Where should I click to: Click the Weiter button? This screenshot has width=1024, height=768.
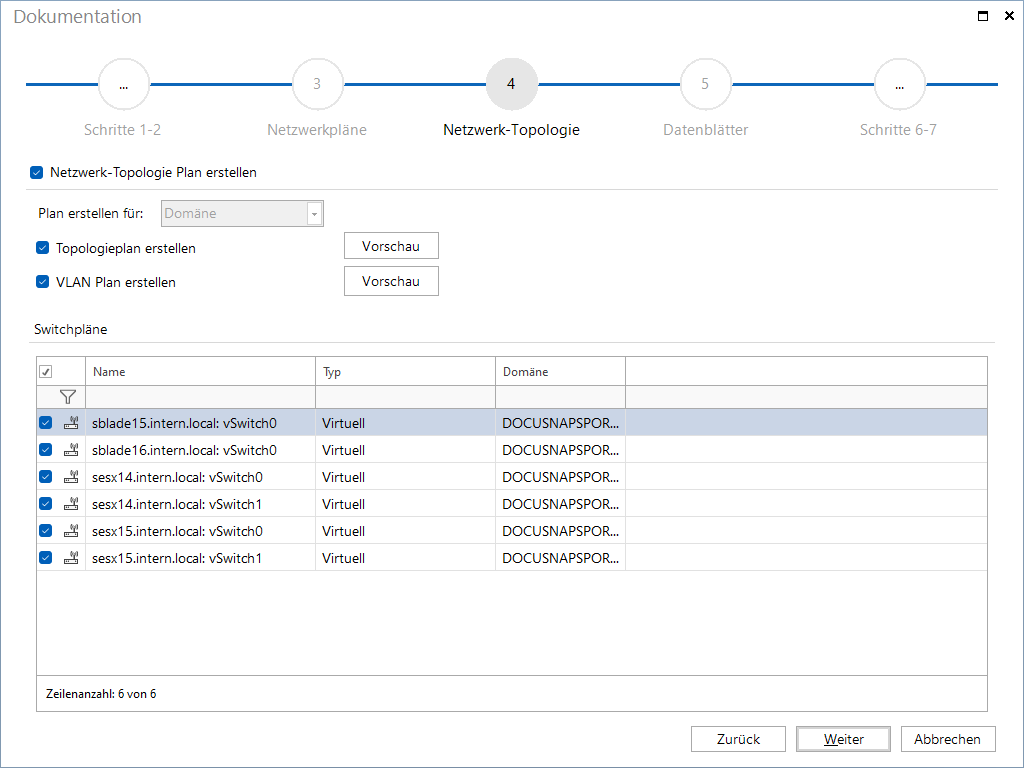tap(843, 739)
